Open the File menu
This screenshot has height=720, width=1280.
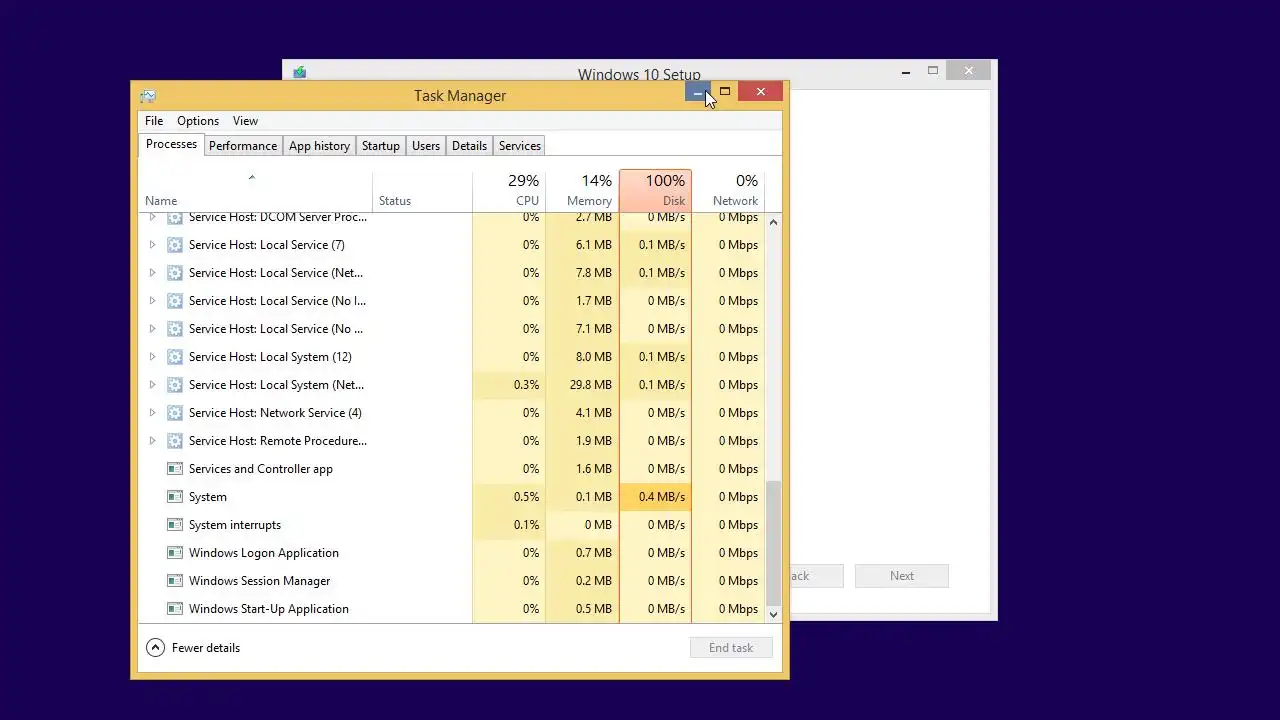pos(154,121)
